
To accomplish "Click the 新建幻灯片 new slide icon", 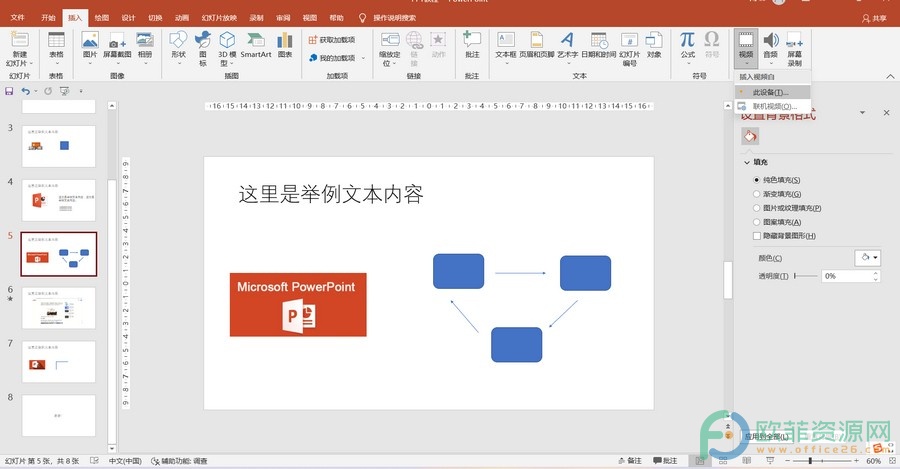I will pyautogui.click(x=20, y=40).
